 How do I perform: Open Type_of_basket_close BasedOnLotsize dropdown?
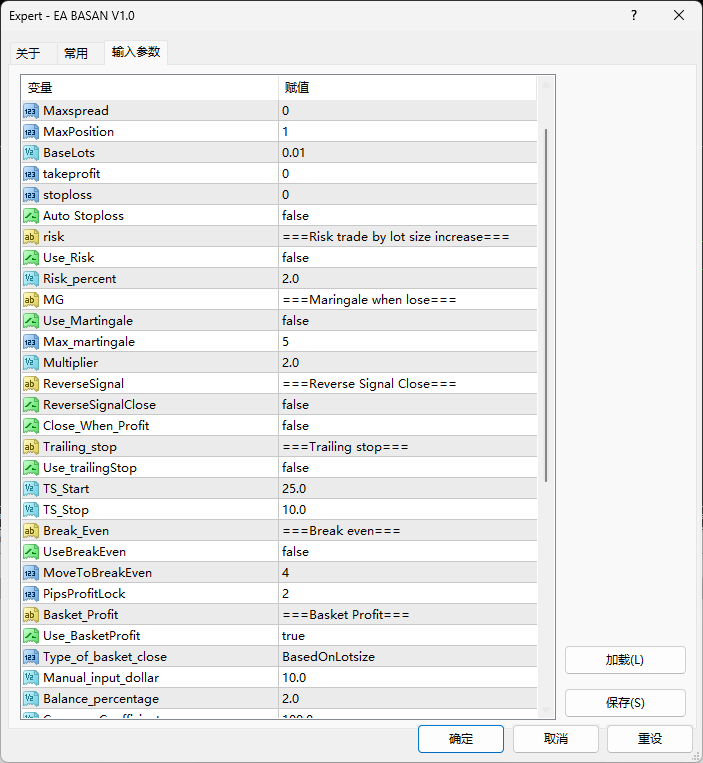pos(408,657)
